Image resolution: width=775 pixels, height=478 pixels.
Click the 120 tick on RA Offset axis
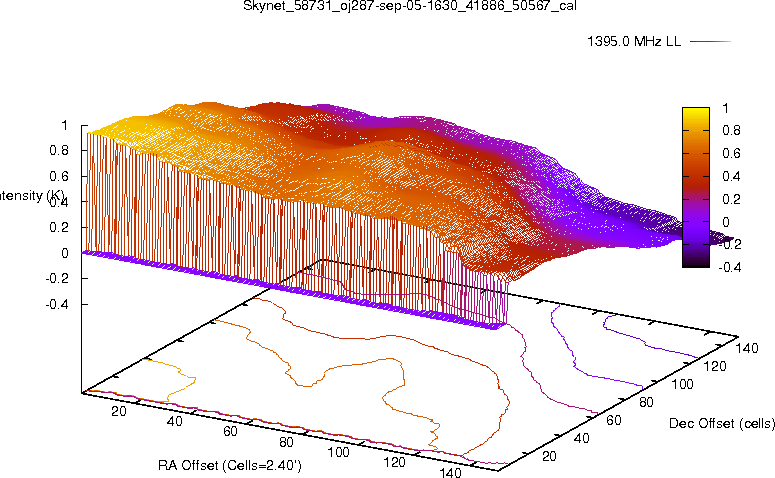pyautogui.click(x=394, y=463)
